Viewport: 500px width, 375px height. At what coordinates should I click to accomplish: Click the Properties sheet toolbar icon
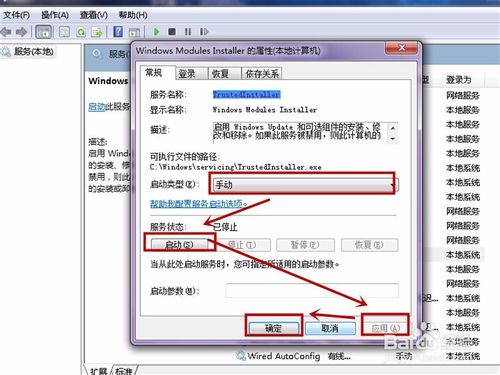pyautogui.click(x=64, y=32)
